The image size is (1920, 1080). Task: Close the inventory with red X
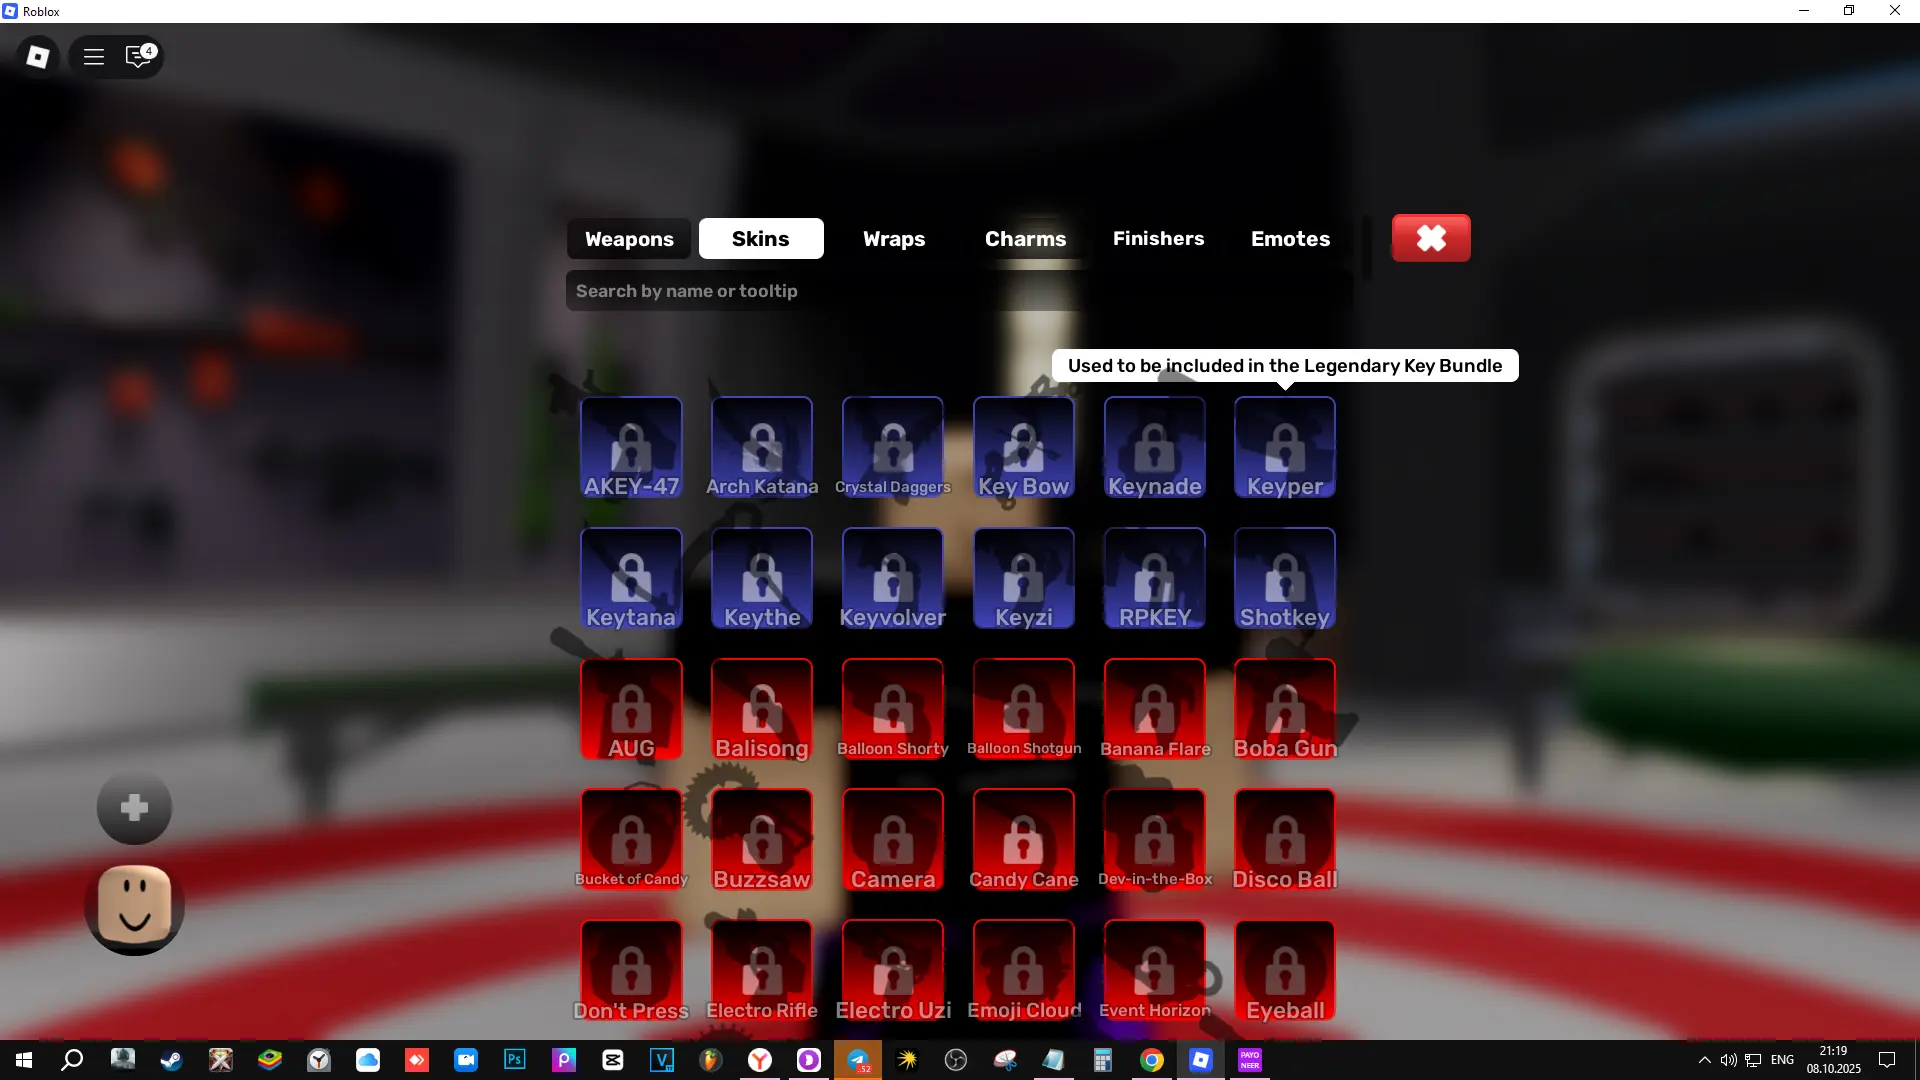coord(1431,238)
